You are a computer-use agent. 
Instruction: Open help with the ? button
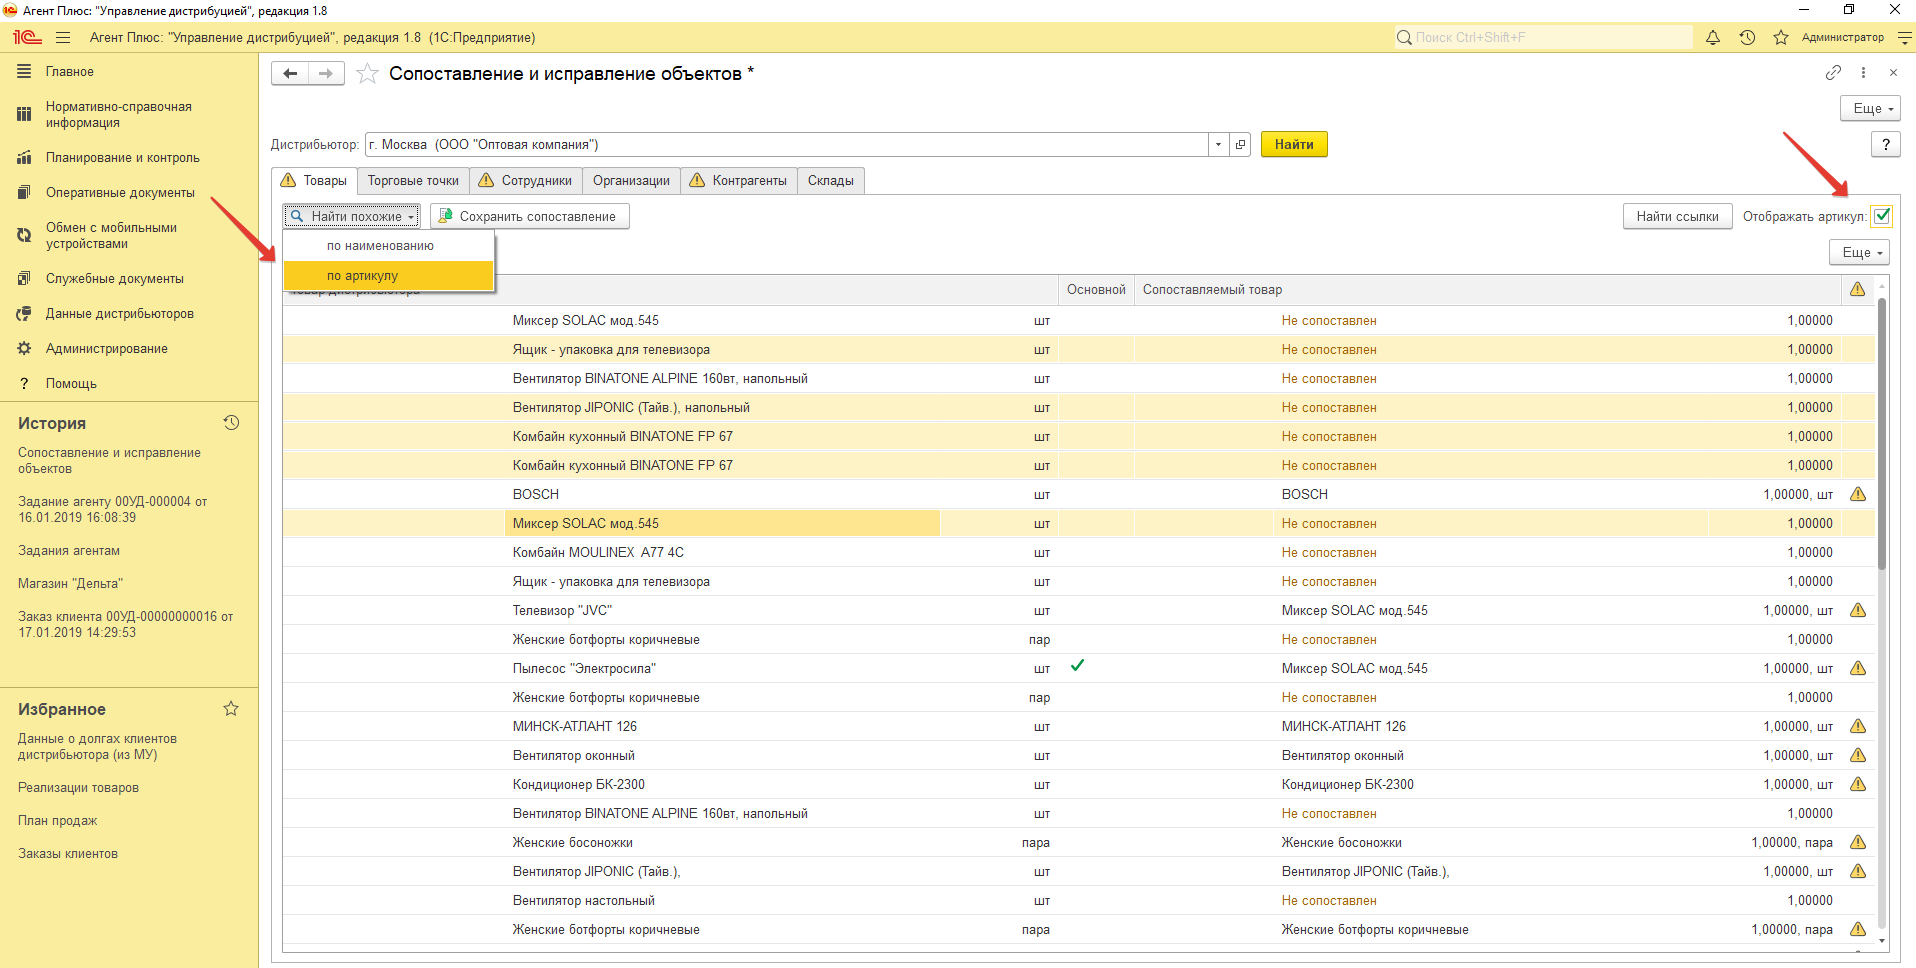(1885, 144)
